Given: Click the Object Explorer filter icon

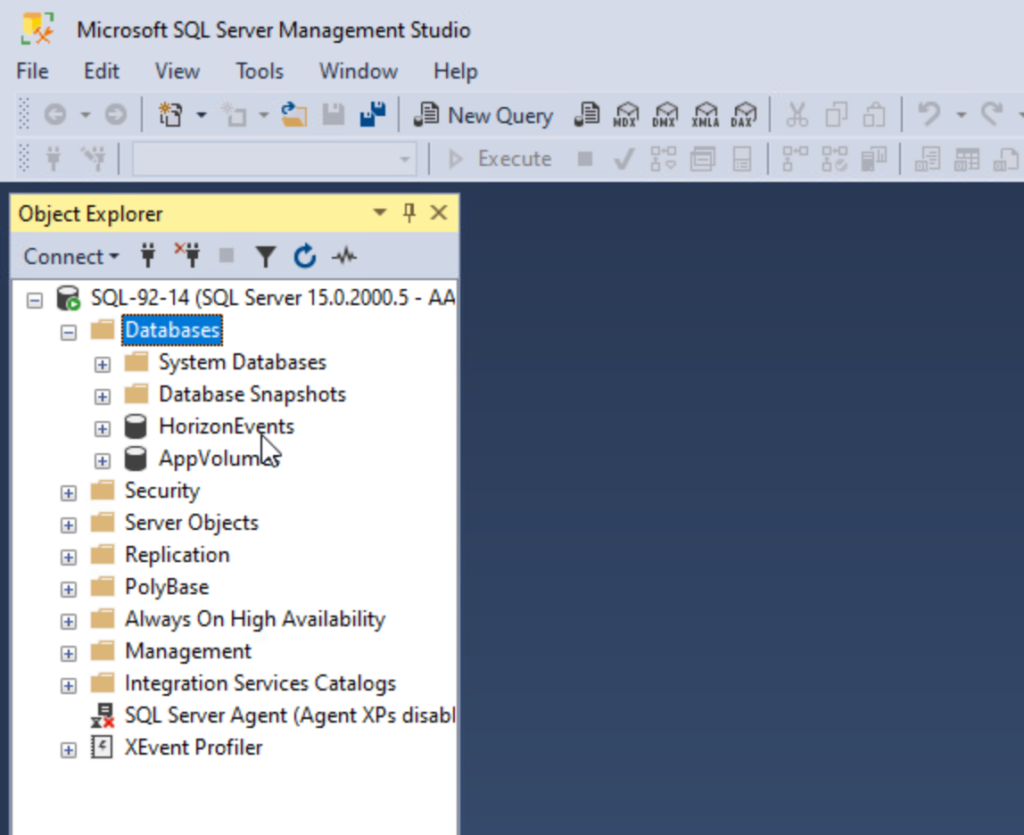Looking at the screenshot, I should (264, 257).
